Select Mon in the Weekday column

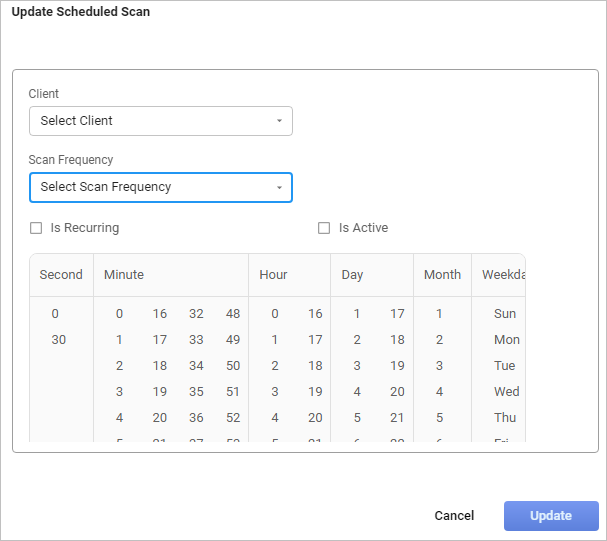tap(506, 340)
